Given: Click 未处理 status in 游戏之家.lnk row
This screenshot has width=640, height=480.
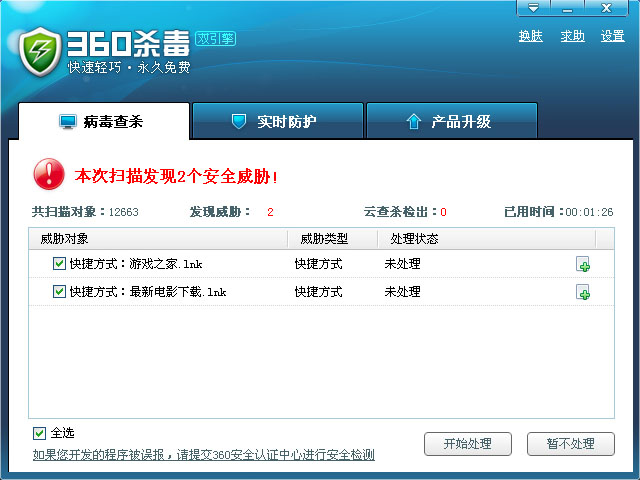Looking at the screenshot, I should click(x=402, y=264).
